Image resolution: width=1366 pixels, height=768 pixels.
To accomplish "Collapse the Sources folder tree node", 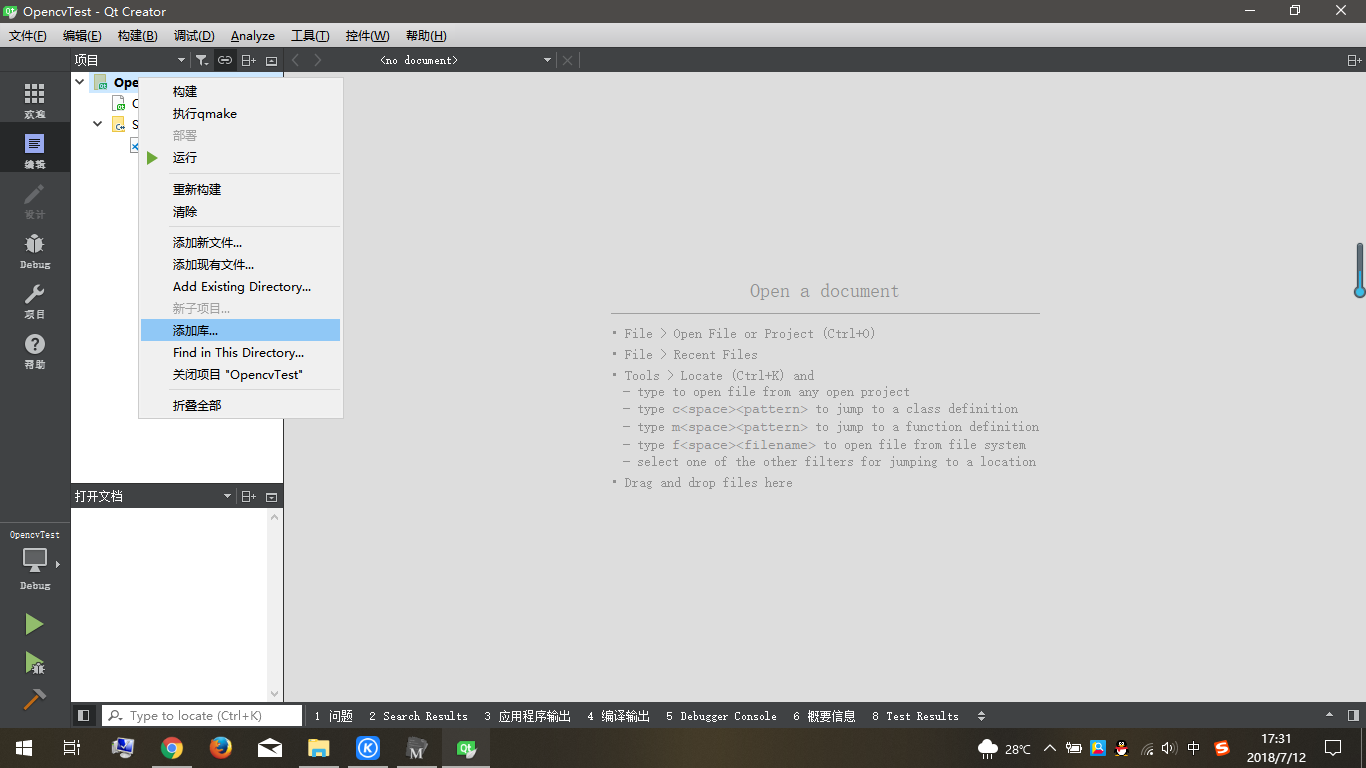I will coord(98,125).
